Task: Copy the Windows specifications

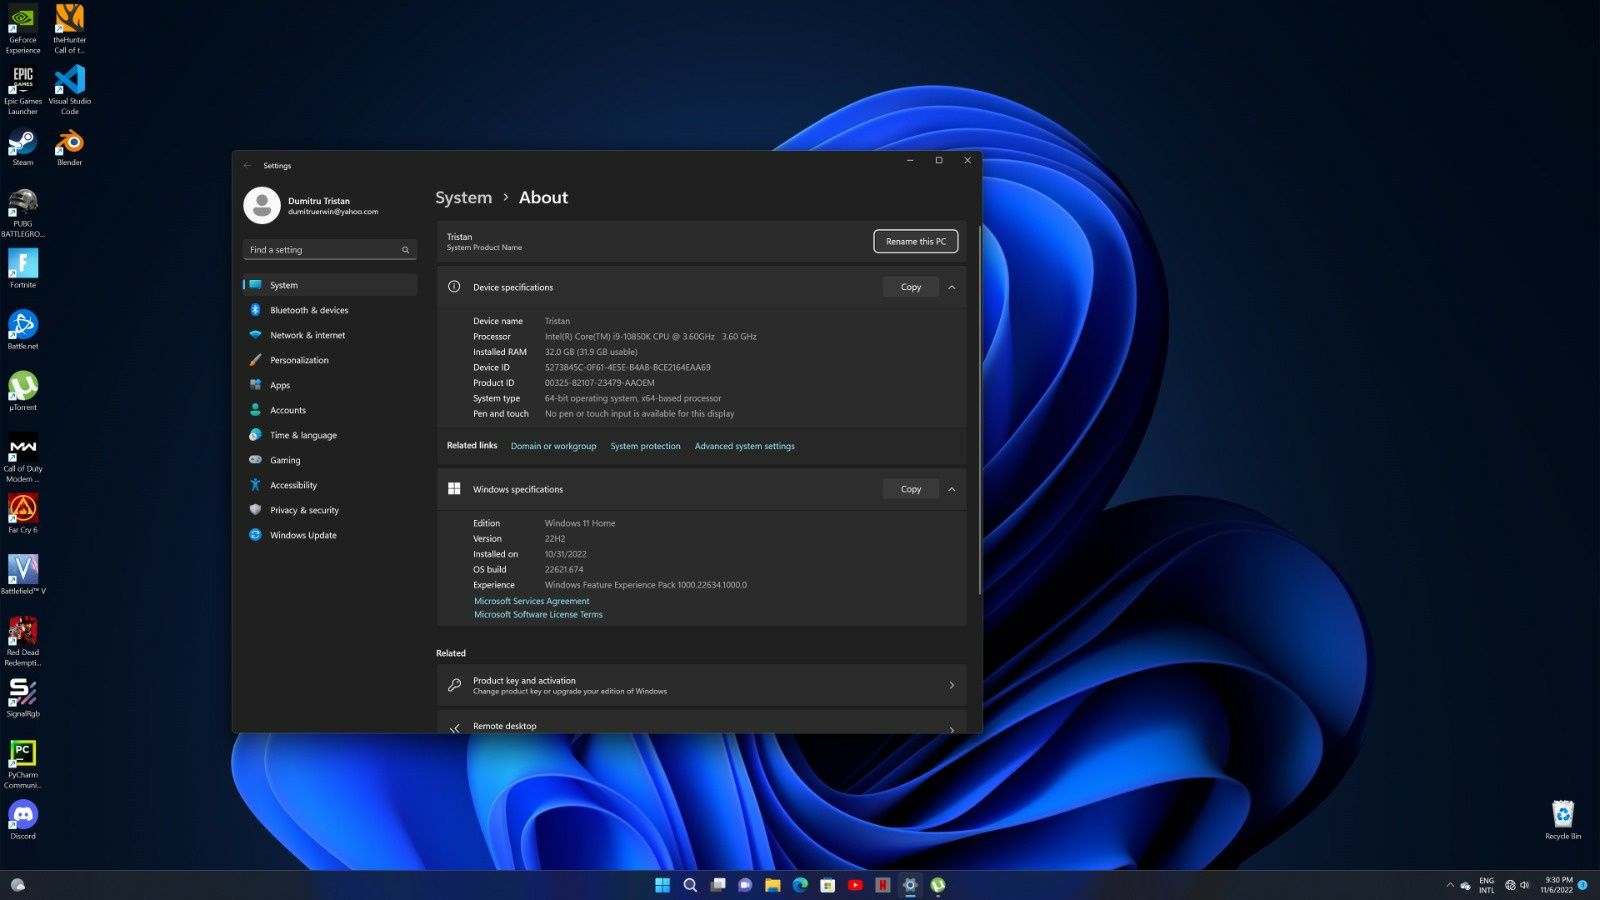Action: [x=910, y=489]
